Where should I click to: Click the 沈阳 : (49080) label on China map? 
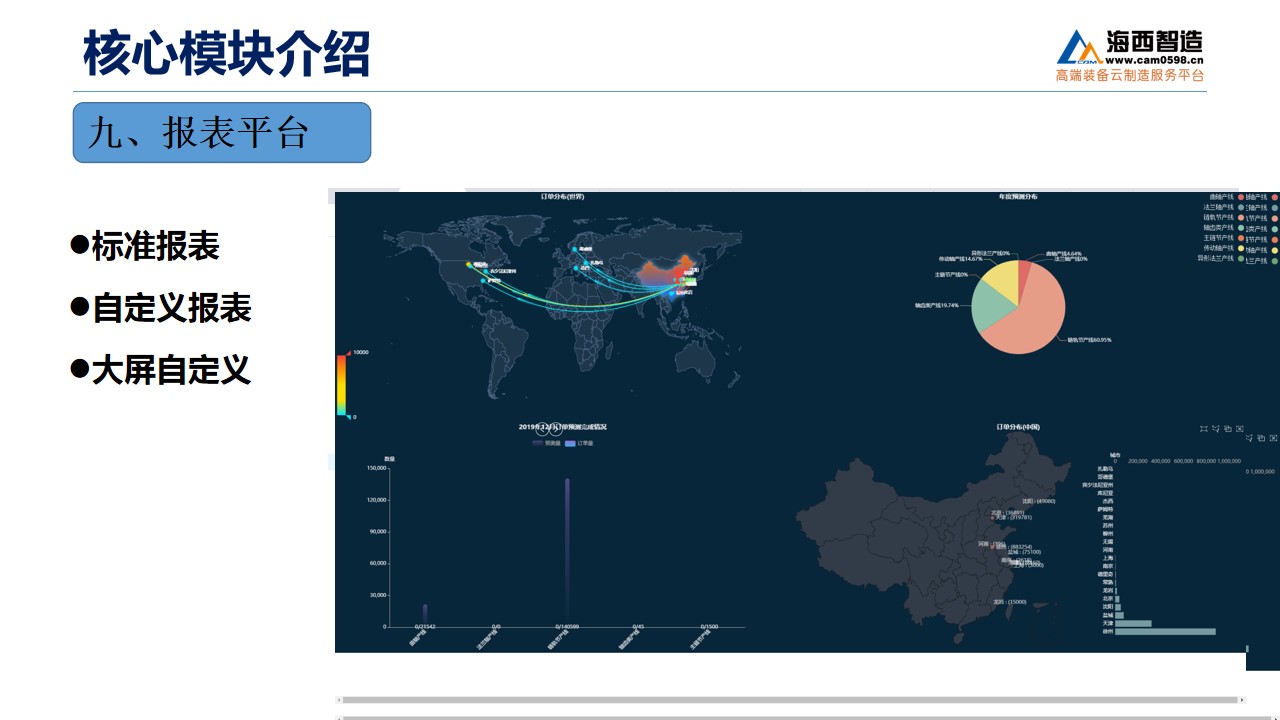(1038, 501)
